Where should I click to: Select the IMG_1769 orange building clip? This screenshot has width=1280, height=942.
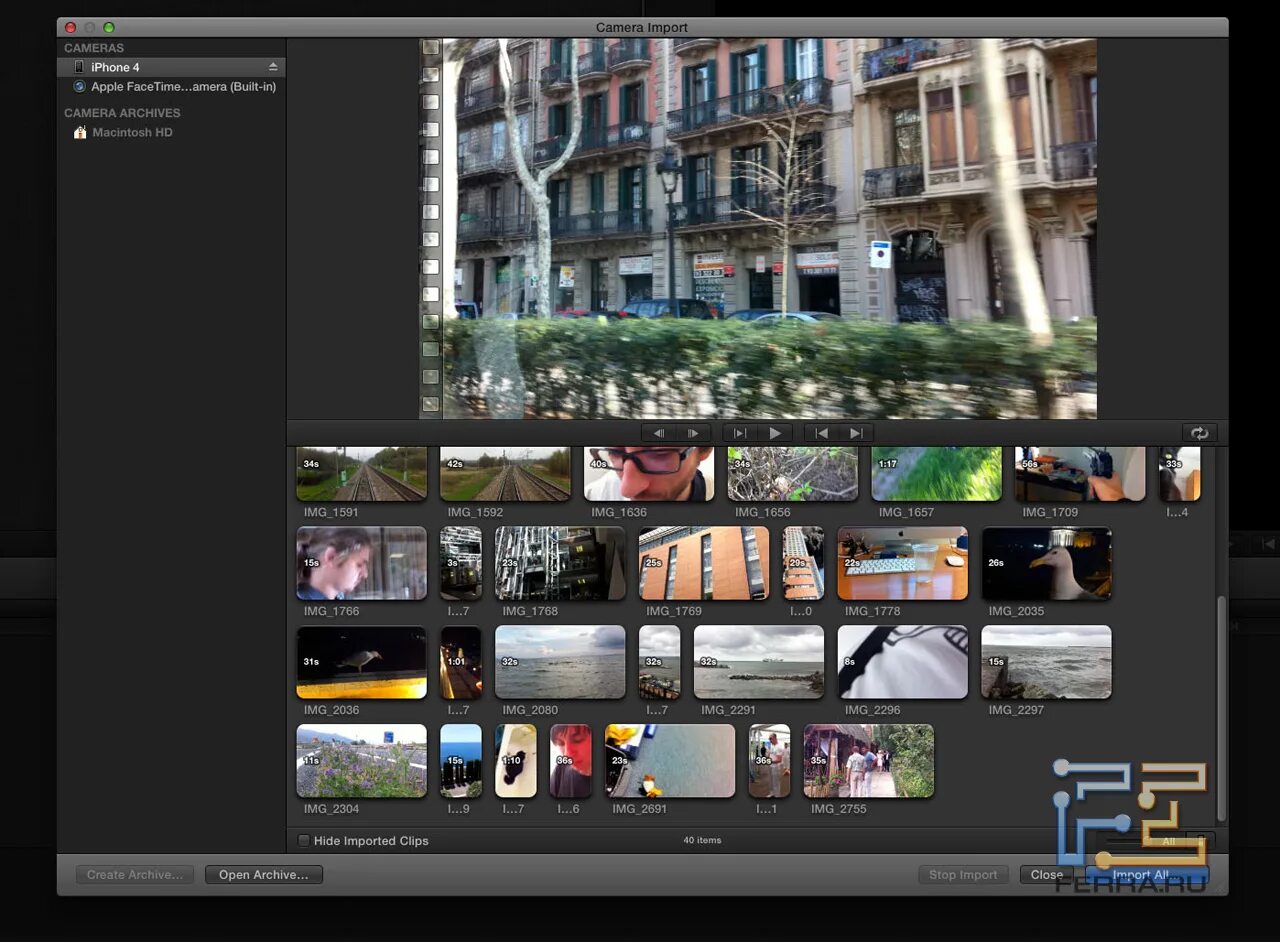click(704, 564)
